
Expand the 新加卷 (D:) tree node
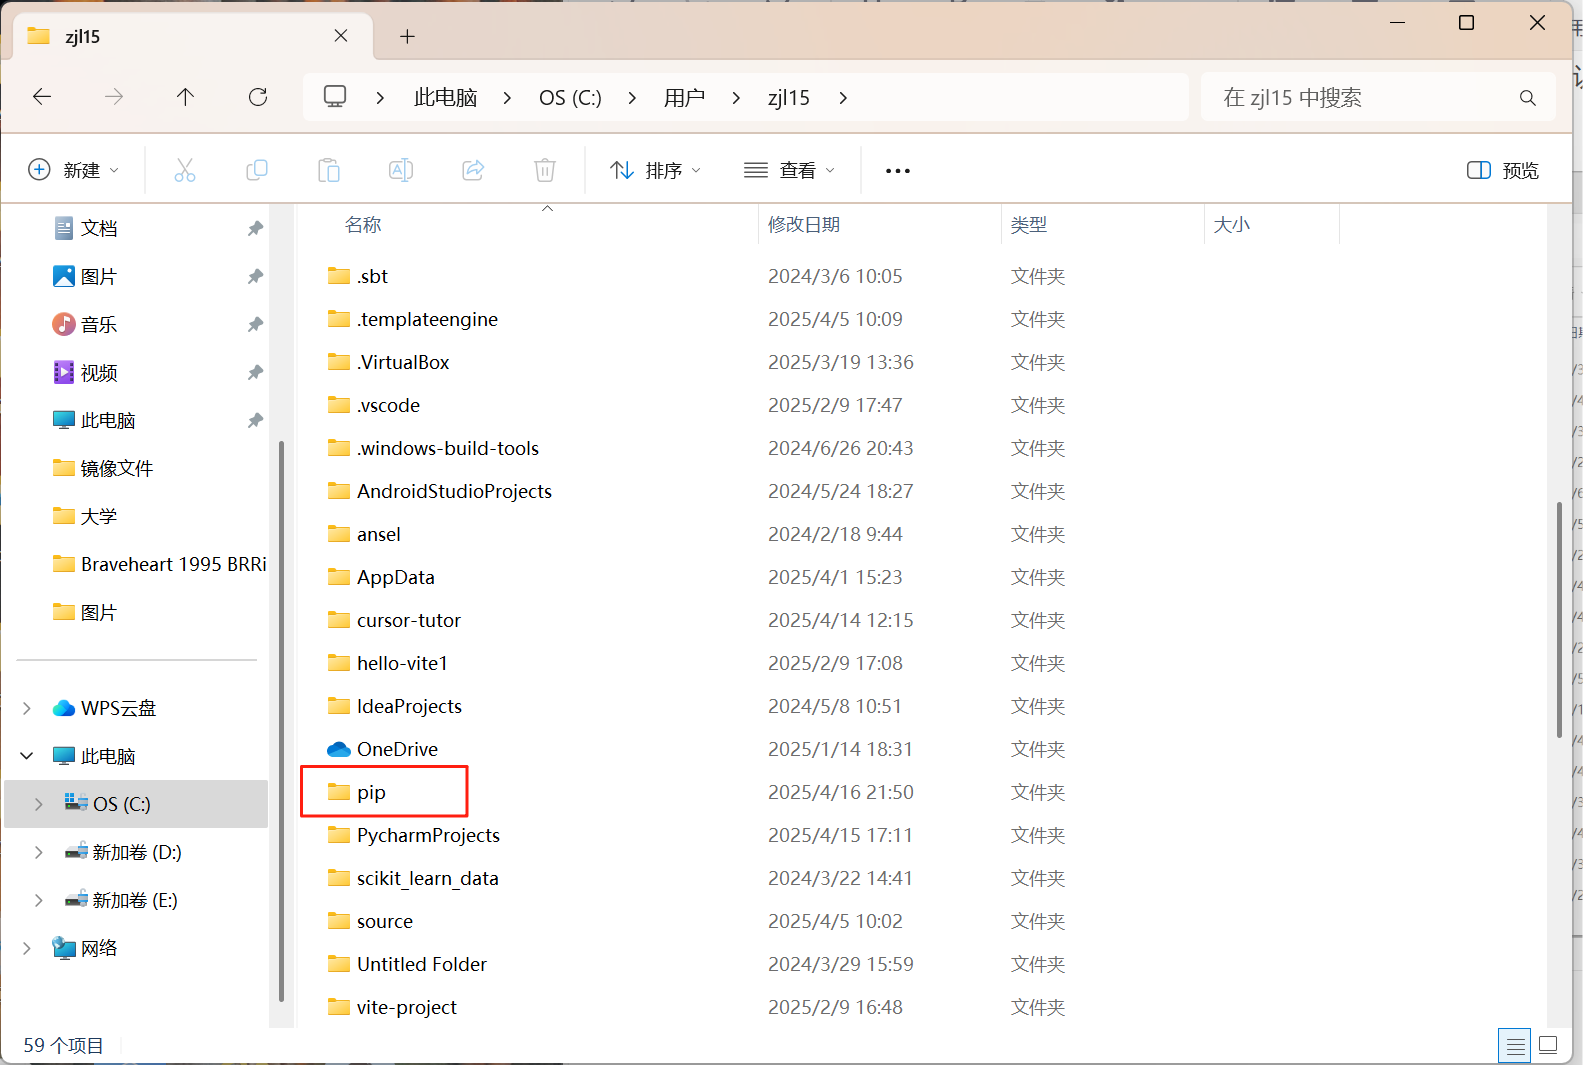click(x=39, y=852)
